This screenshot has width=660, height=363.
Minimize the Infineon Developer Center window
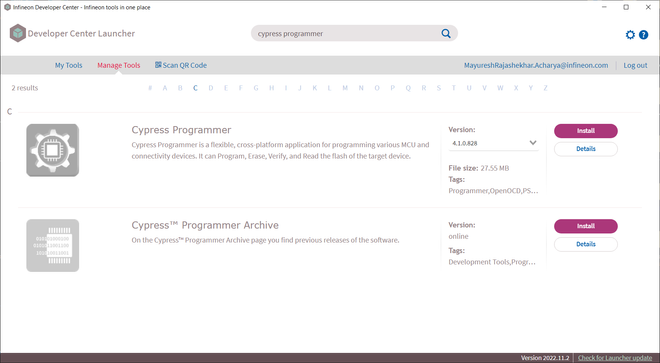(x=604, y=7)
